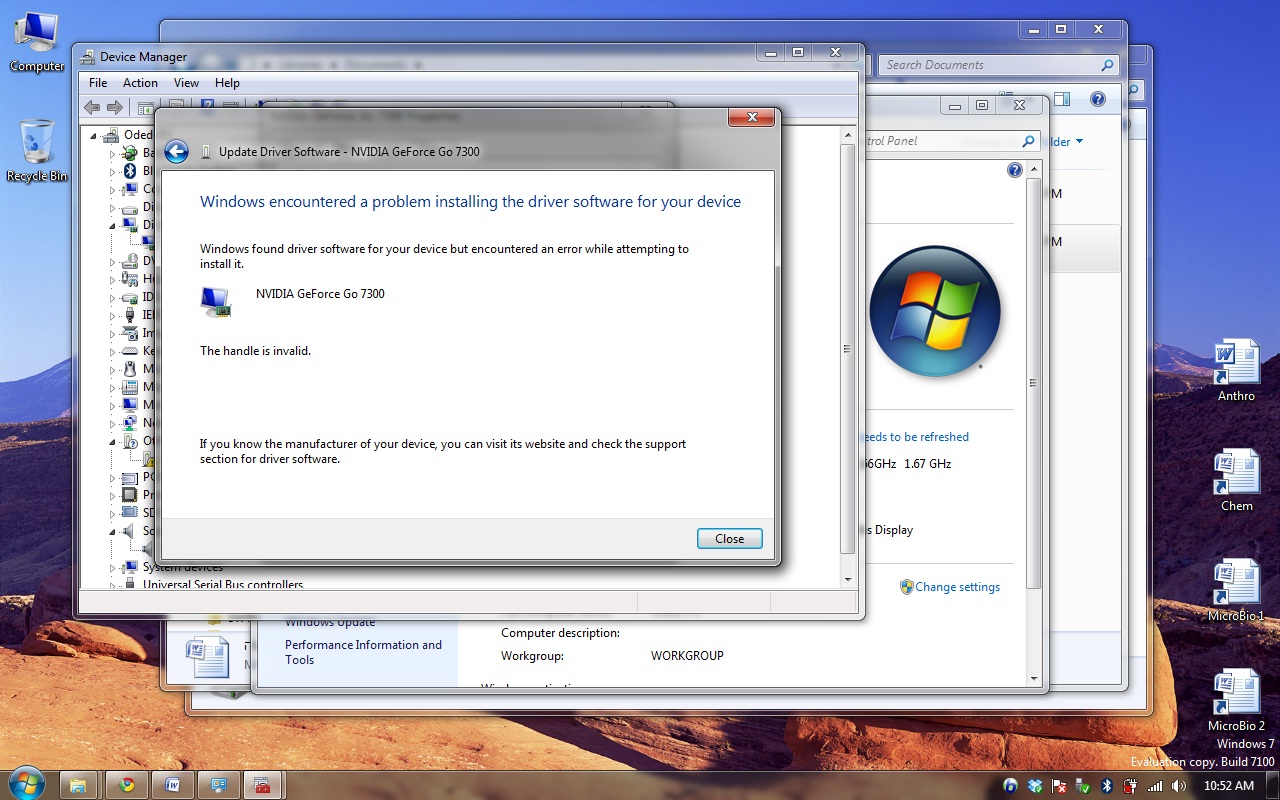Open Windows Explorer from the taskbar

coord(79,784)
